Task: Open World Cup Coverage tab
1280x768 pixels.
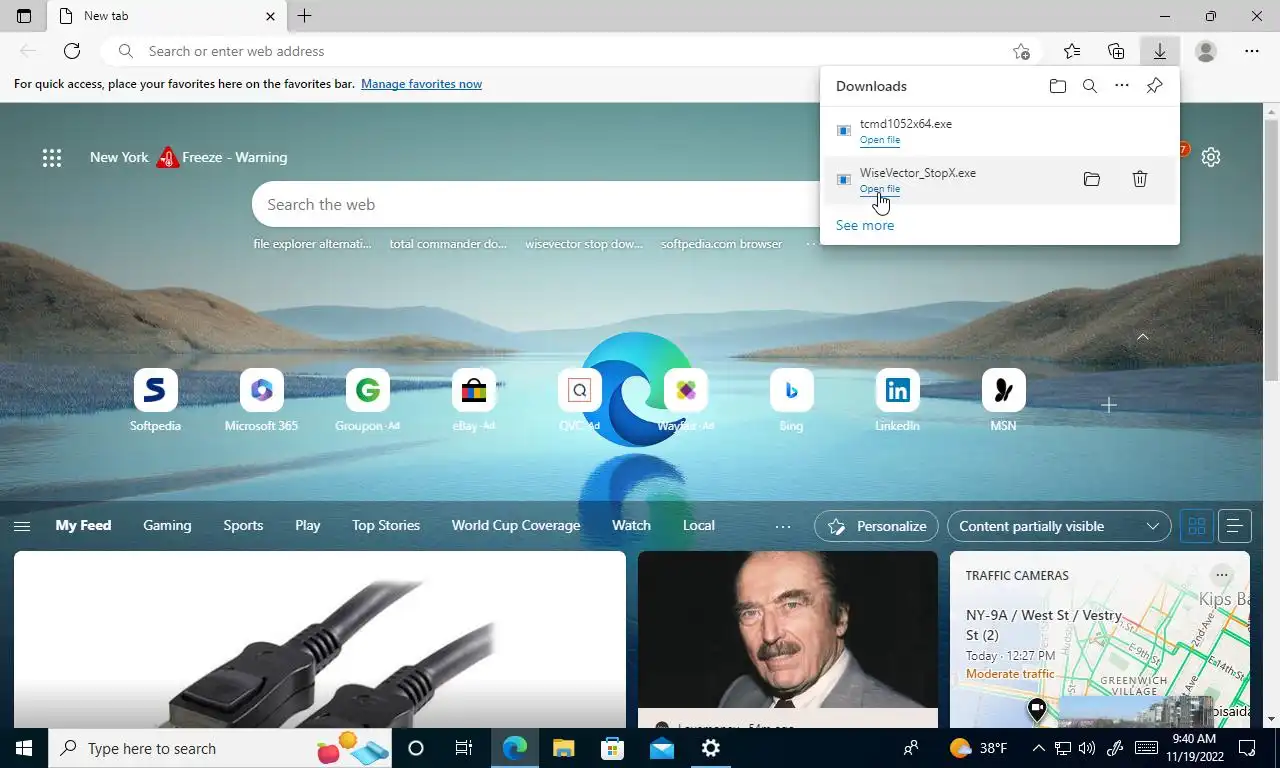Action: coord(516,525)
